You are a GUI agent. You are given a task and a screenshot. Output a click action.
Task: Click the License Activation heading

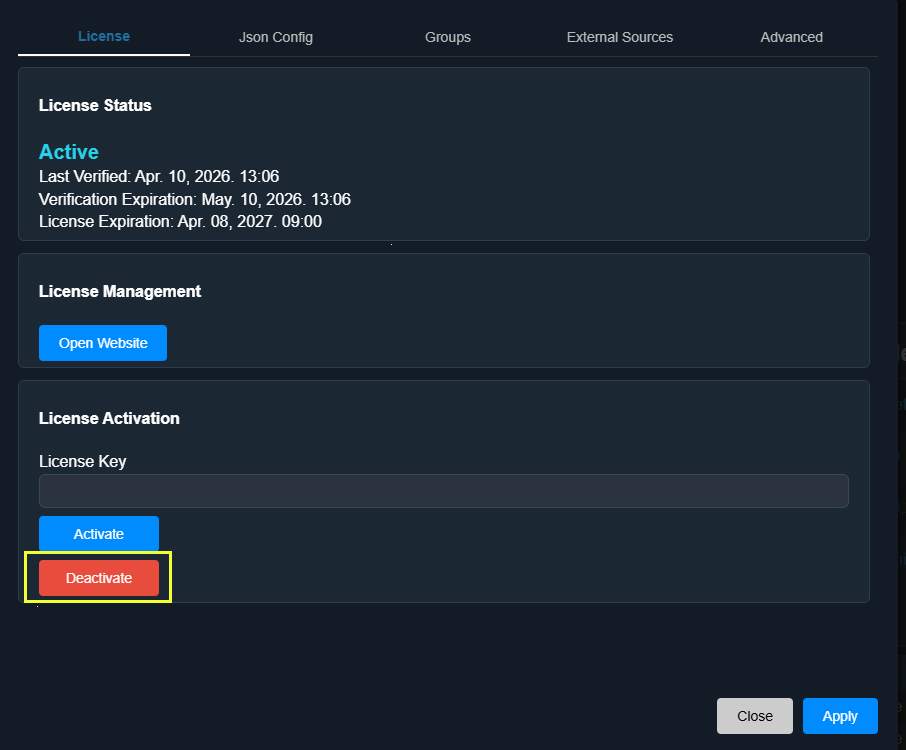tap(109, 418)
